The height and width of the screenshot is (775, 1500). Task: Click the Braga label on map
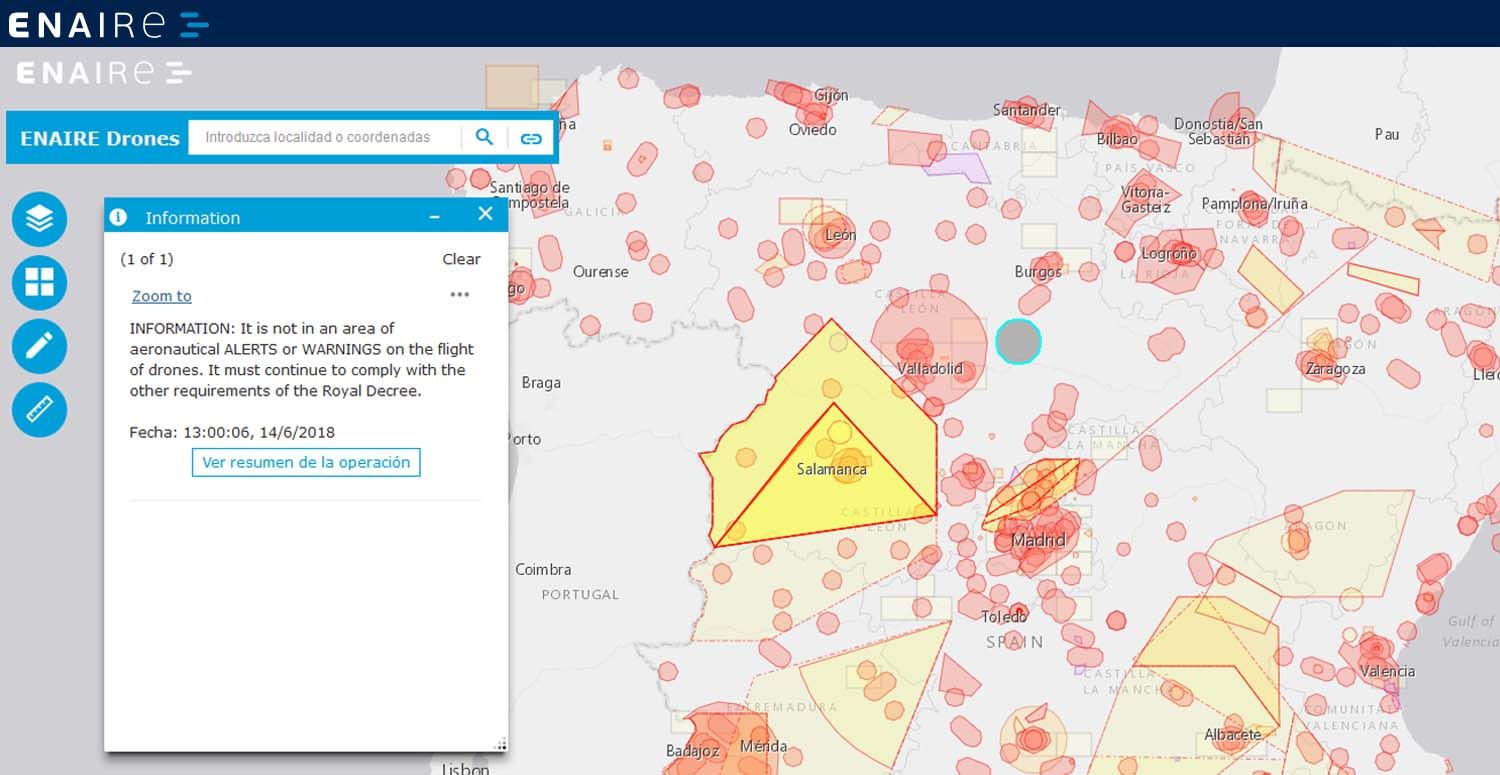[x=541, y=383]
